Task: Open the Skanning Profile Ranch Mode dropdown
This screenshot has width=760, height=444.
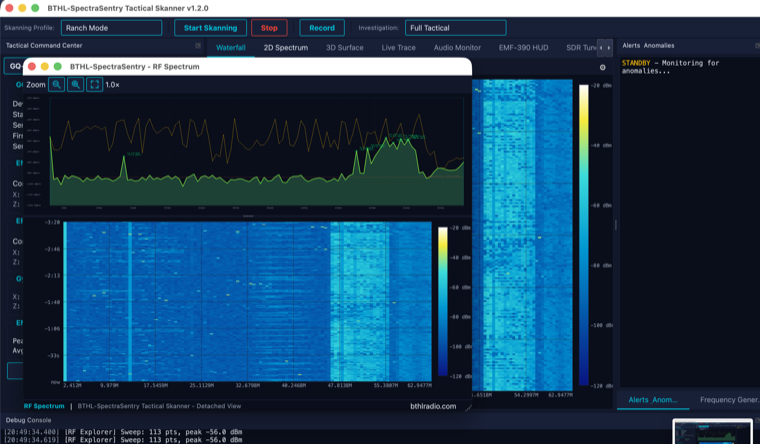Action: point(111,28)
